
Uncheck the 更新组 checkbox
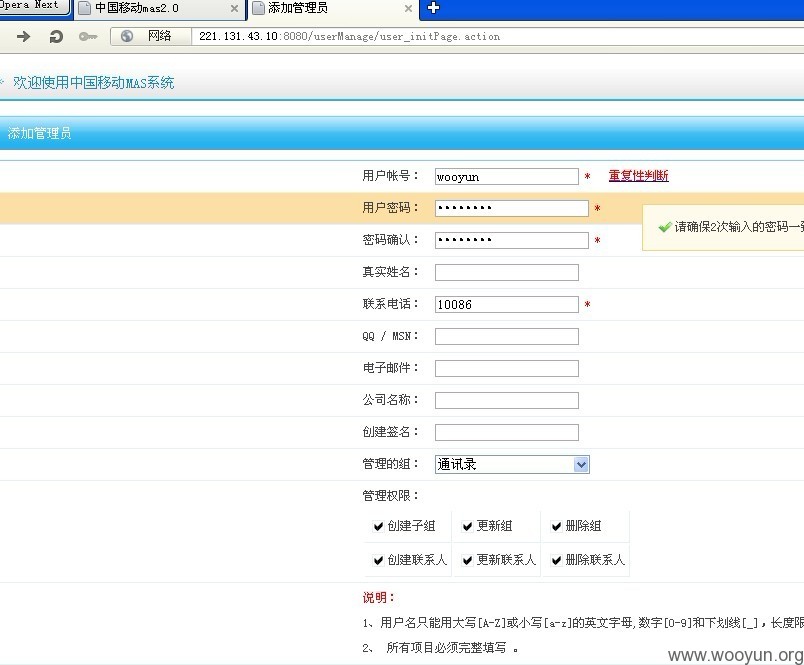coord(467,527)
